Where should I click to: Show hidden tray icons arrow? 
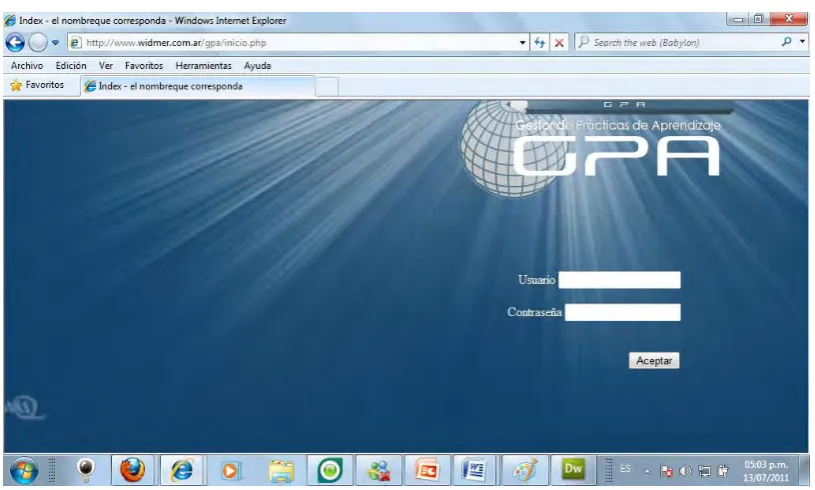click(647, 471)
